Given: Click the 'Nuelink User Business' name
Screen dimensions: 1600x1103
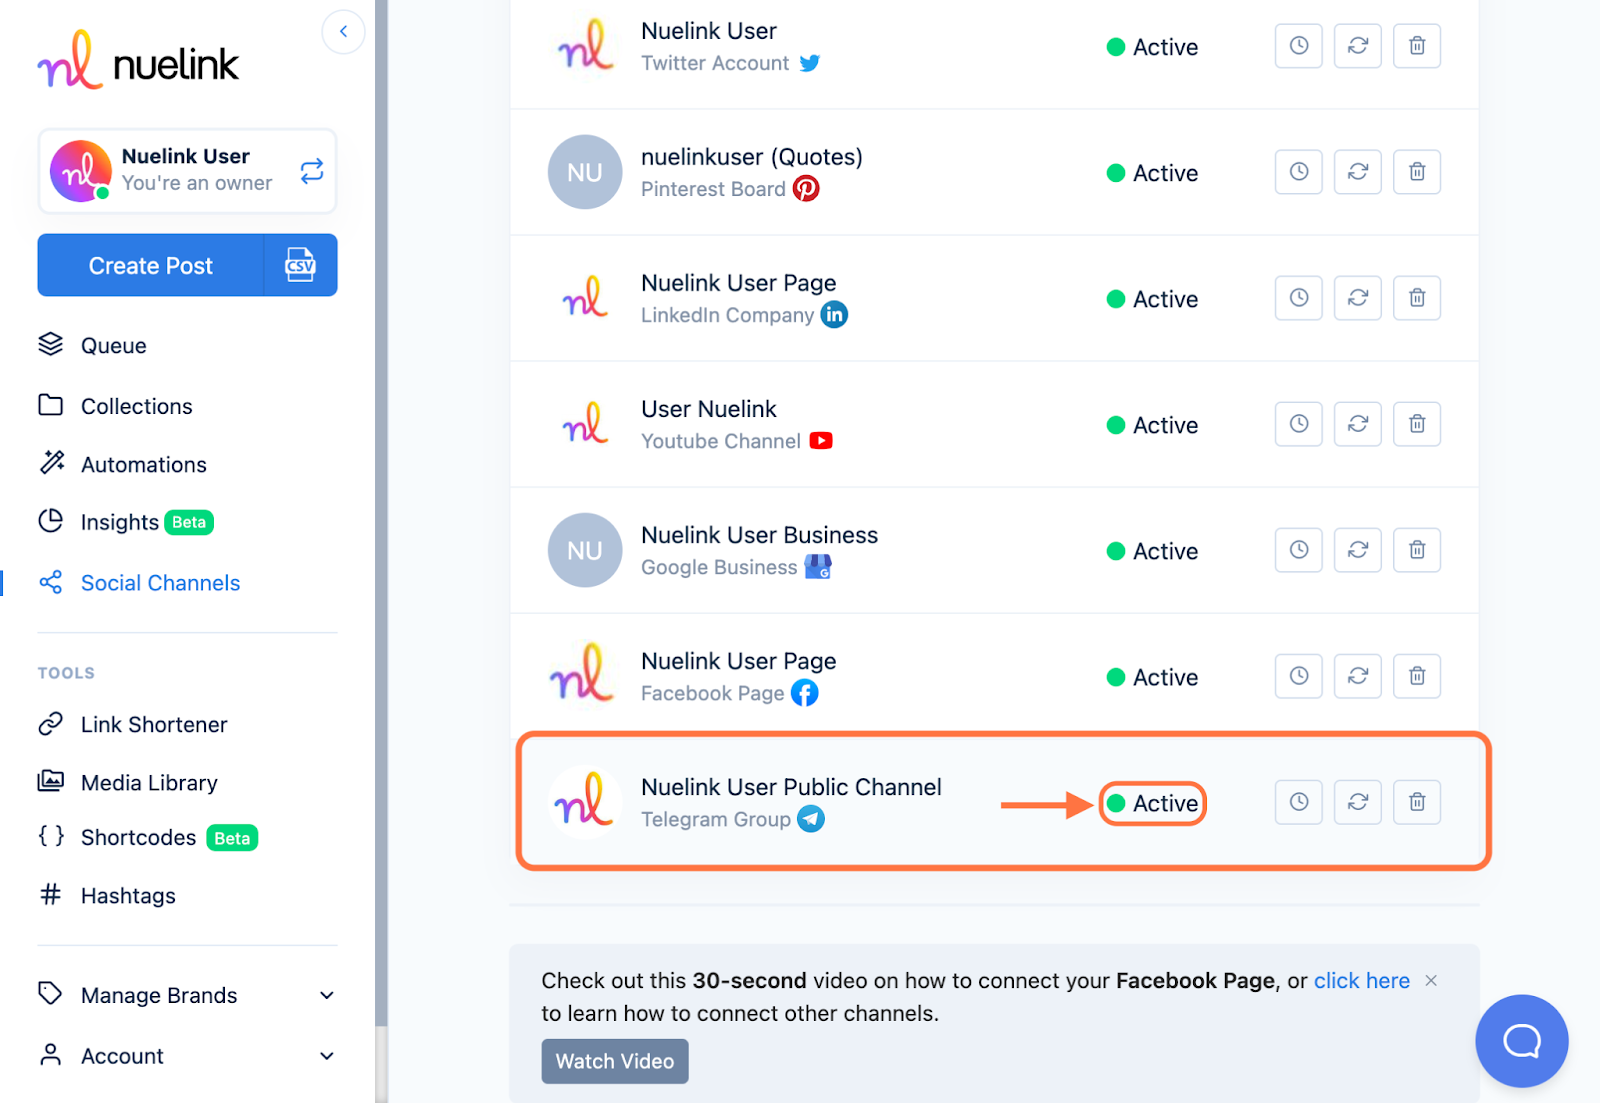Looking at the screenshot, I should coord(759,535).
